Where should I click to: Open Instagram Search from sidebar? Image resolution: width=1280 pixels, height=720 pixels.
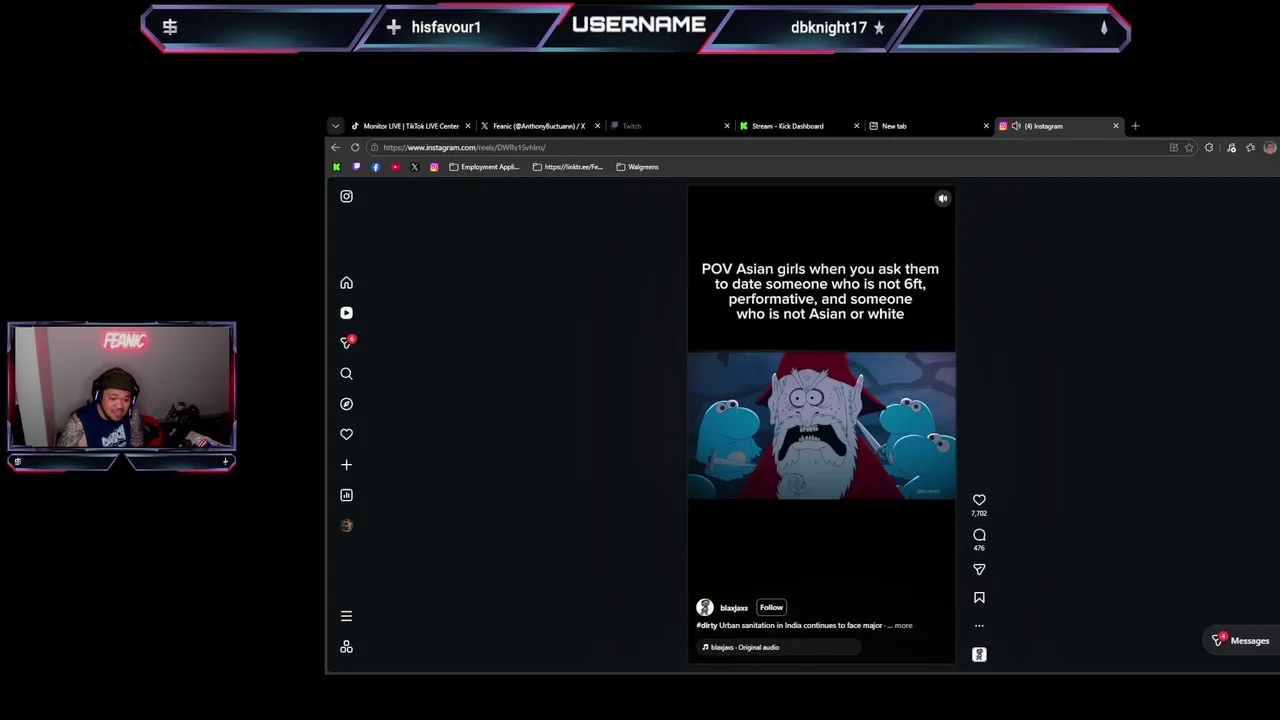[346, 374]
